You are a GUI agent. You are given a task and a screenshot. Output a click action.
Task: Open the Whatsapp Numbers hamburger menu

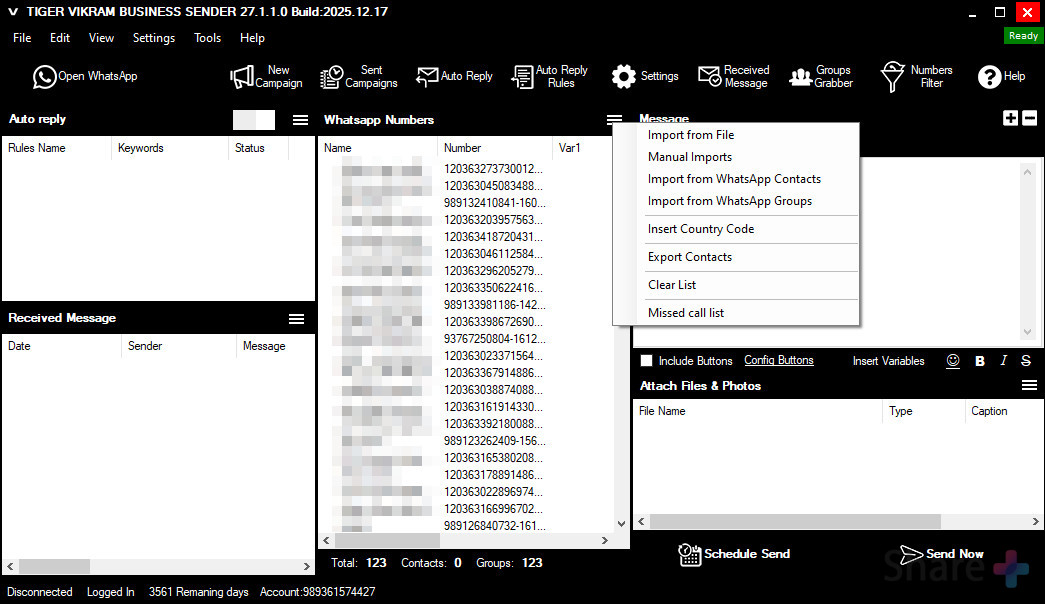(614, 119)
